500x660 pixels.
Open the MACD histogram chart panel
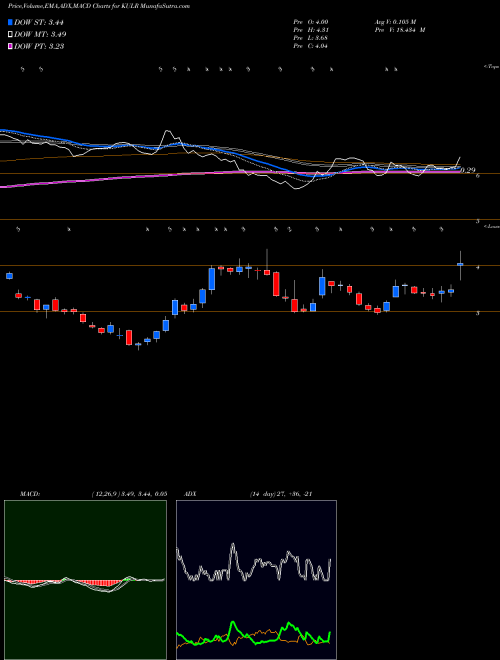(x=85, y=580)
